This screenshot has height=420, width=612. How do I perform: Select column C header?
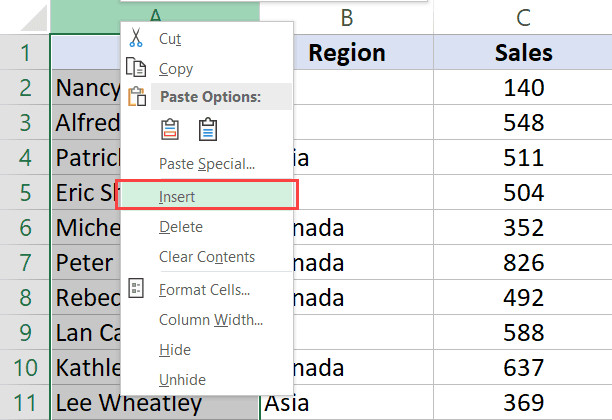click(523, 15)
